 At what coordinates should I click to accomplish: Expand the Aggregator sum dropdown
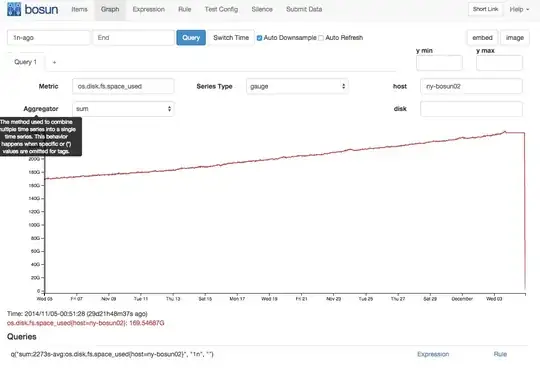tap(123, 109)
